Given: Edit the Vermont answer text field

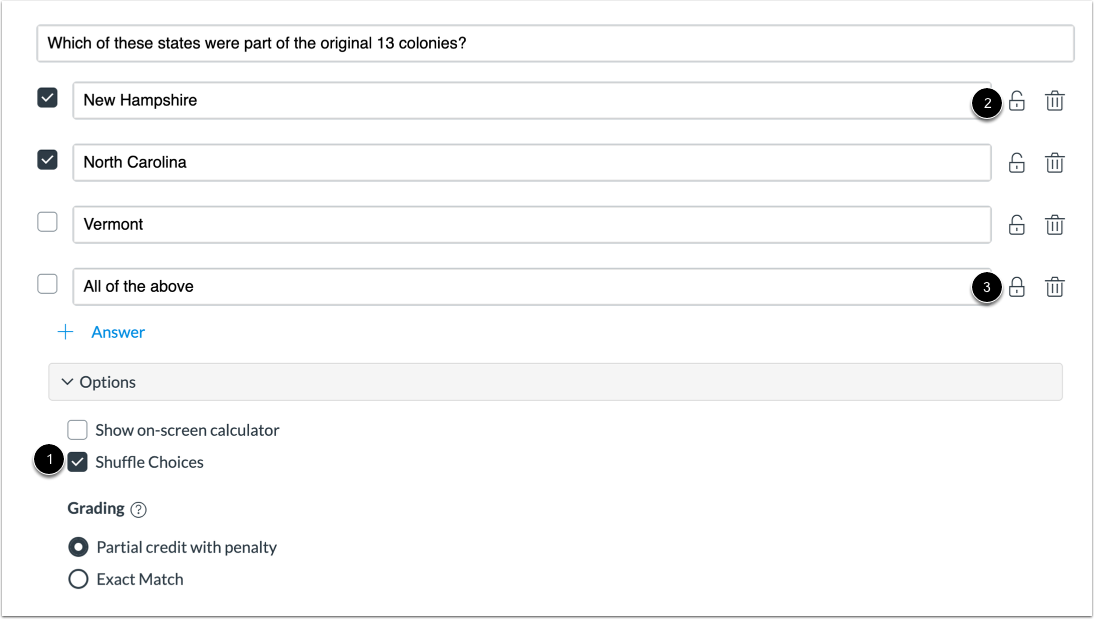Looking at the screenshot, I should tap(531, 224).
